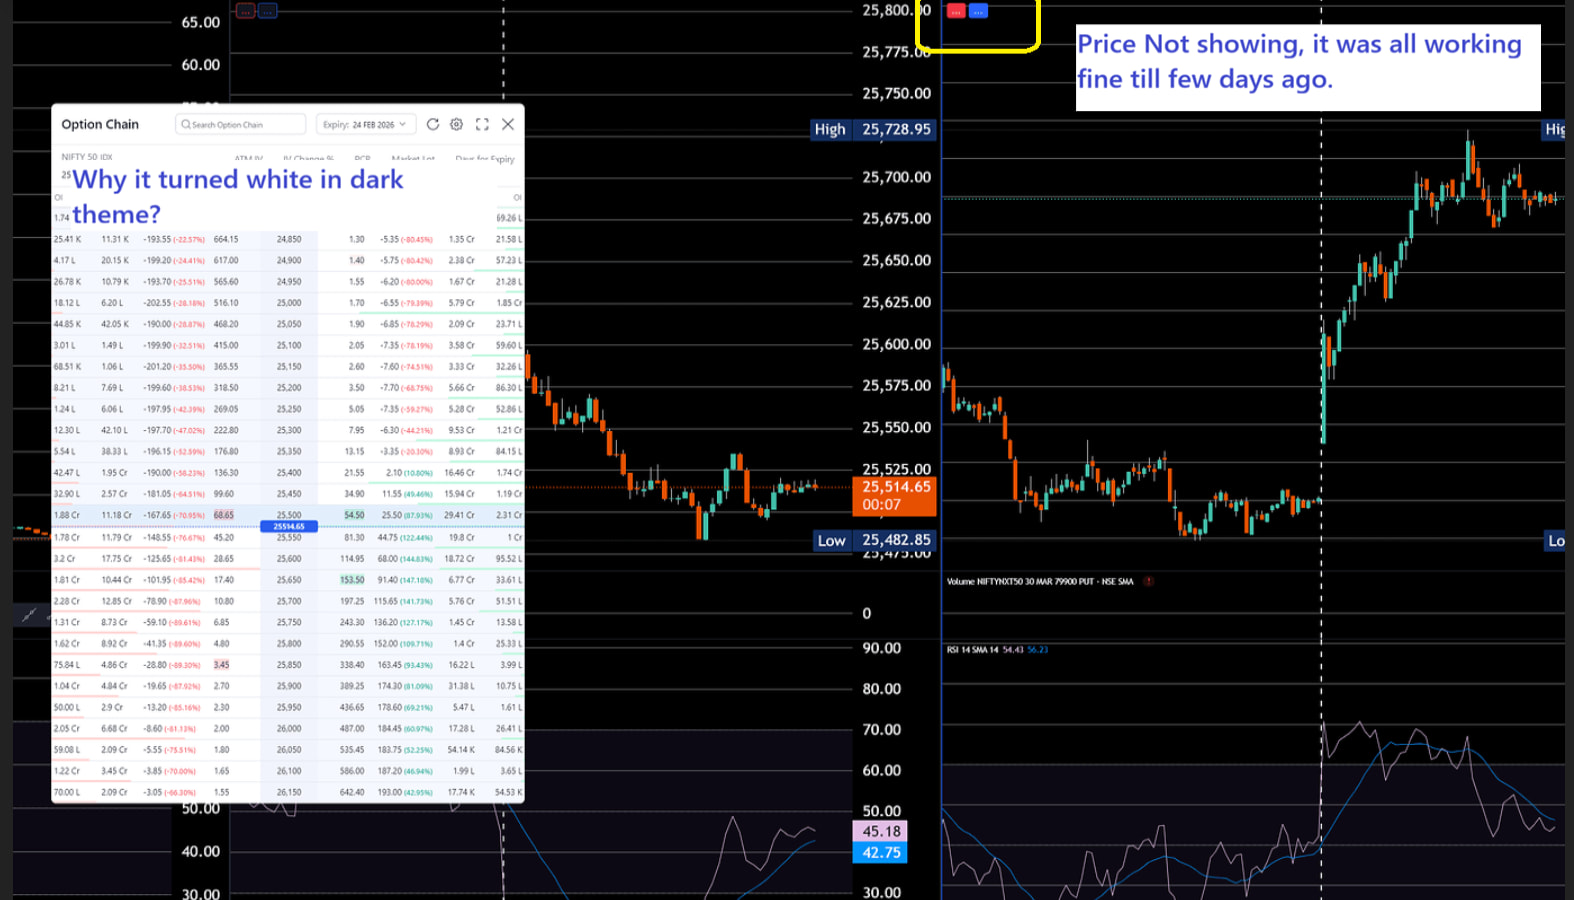
Task: Close the Option Chain panel
Action: [x=508, y=124]
